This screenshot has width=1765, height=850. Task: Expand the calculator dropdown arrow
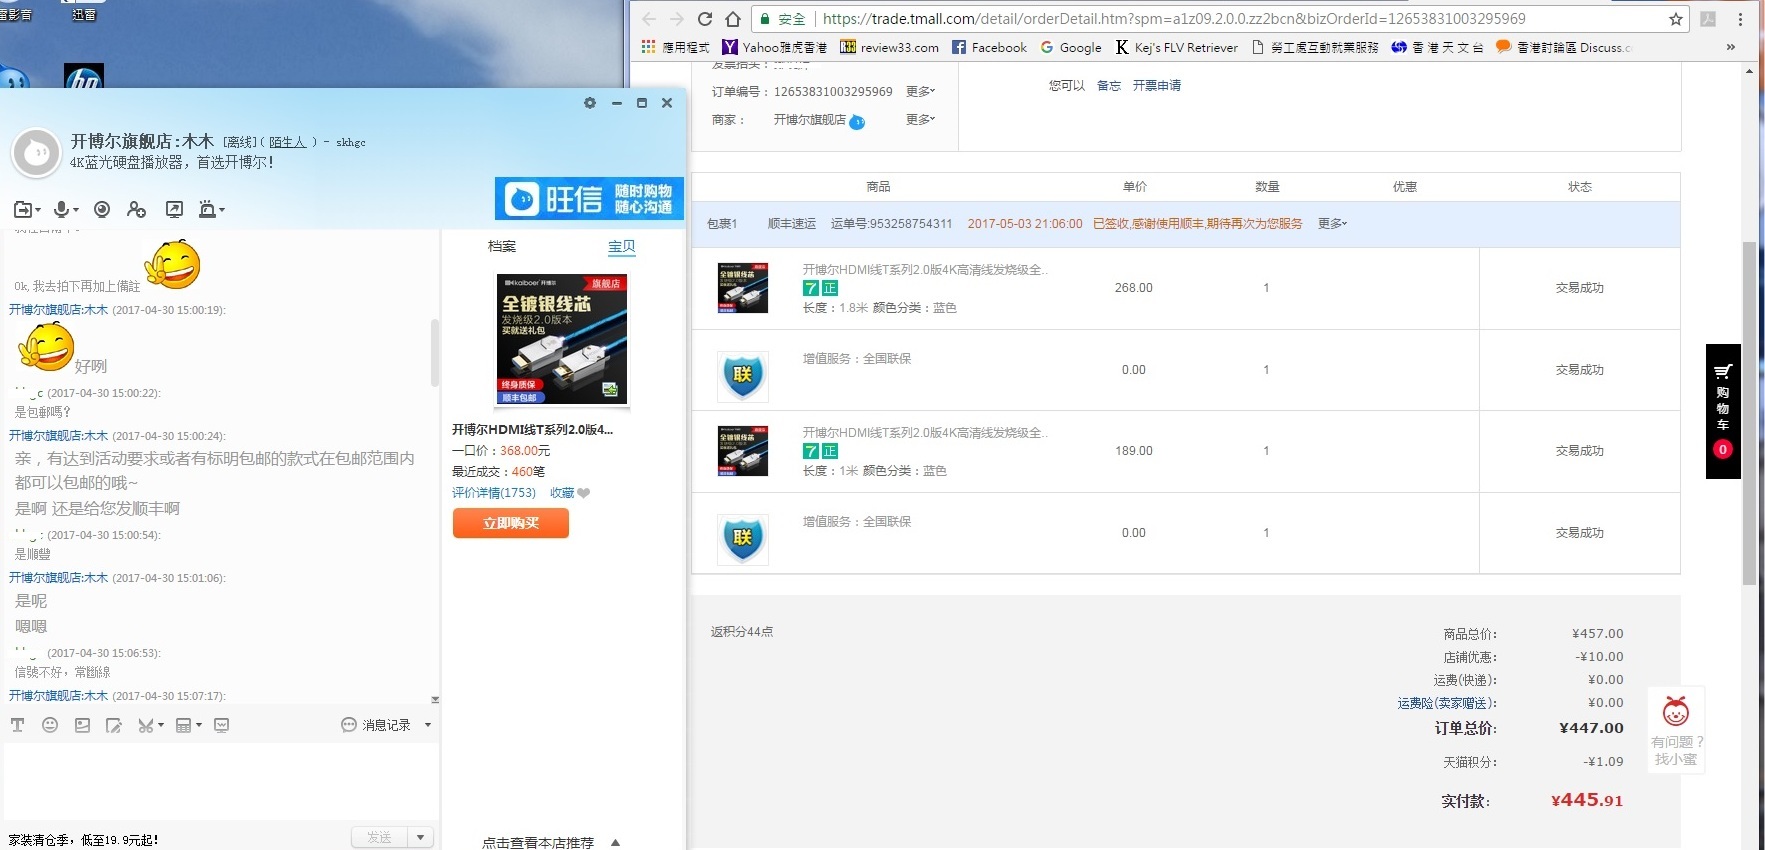(x=198, y=726)
